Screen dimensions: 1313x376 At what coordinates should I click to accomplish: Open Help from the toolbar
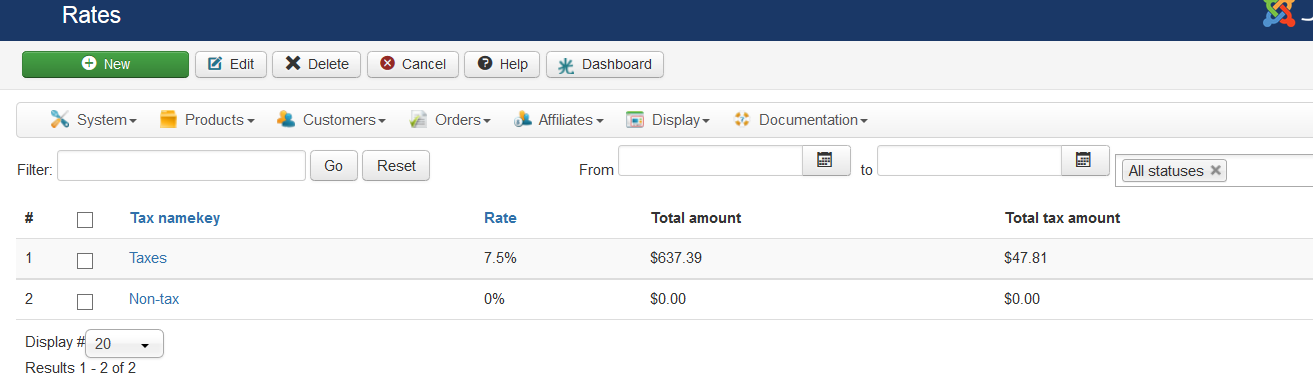pyautogui.click(x=502, y=64)
